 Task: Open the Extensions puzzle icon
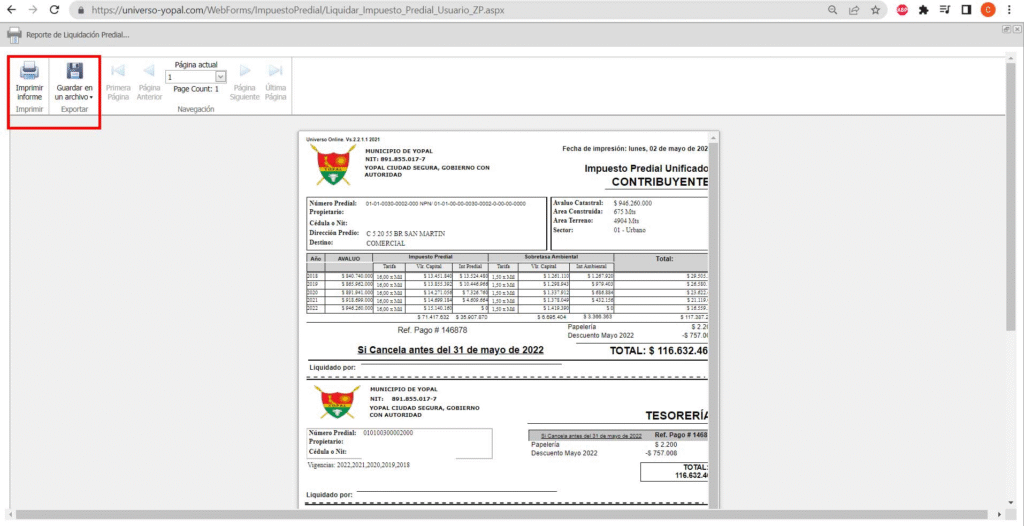(x=923, y=10)
